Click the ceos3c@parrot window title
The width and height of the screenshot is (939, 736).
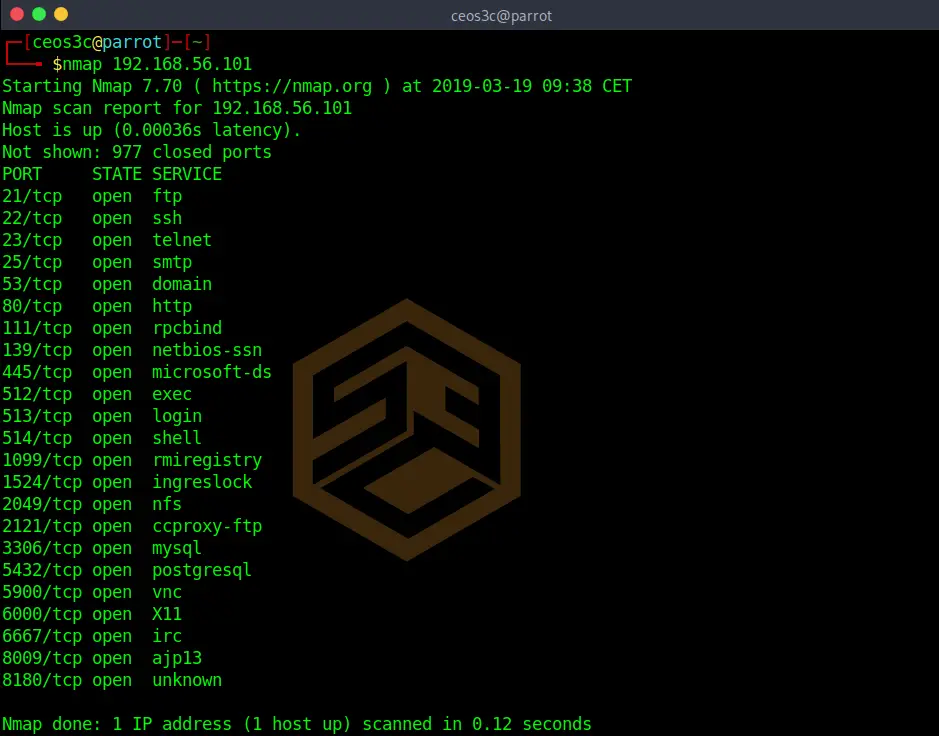tap(501, 16)
